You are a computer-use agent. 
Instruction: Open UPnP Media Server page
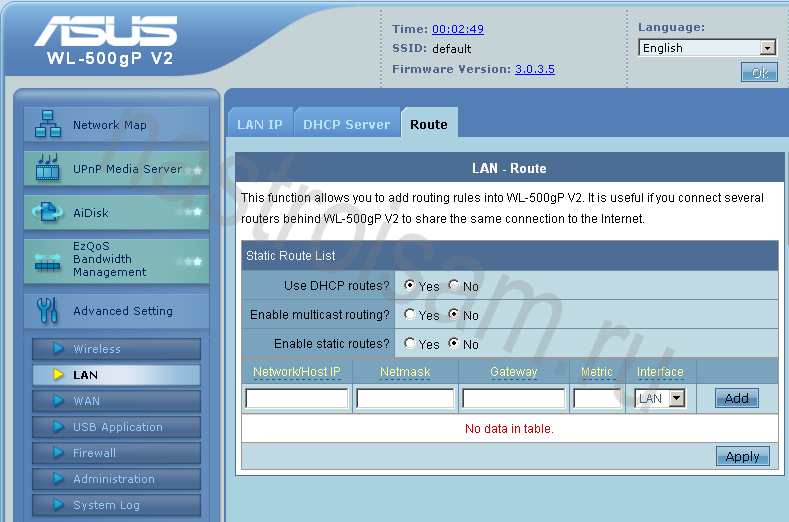(116, 168)
